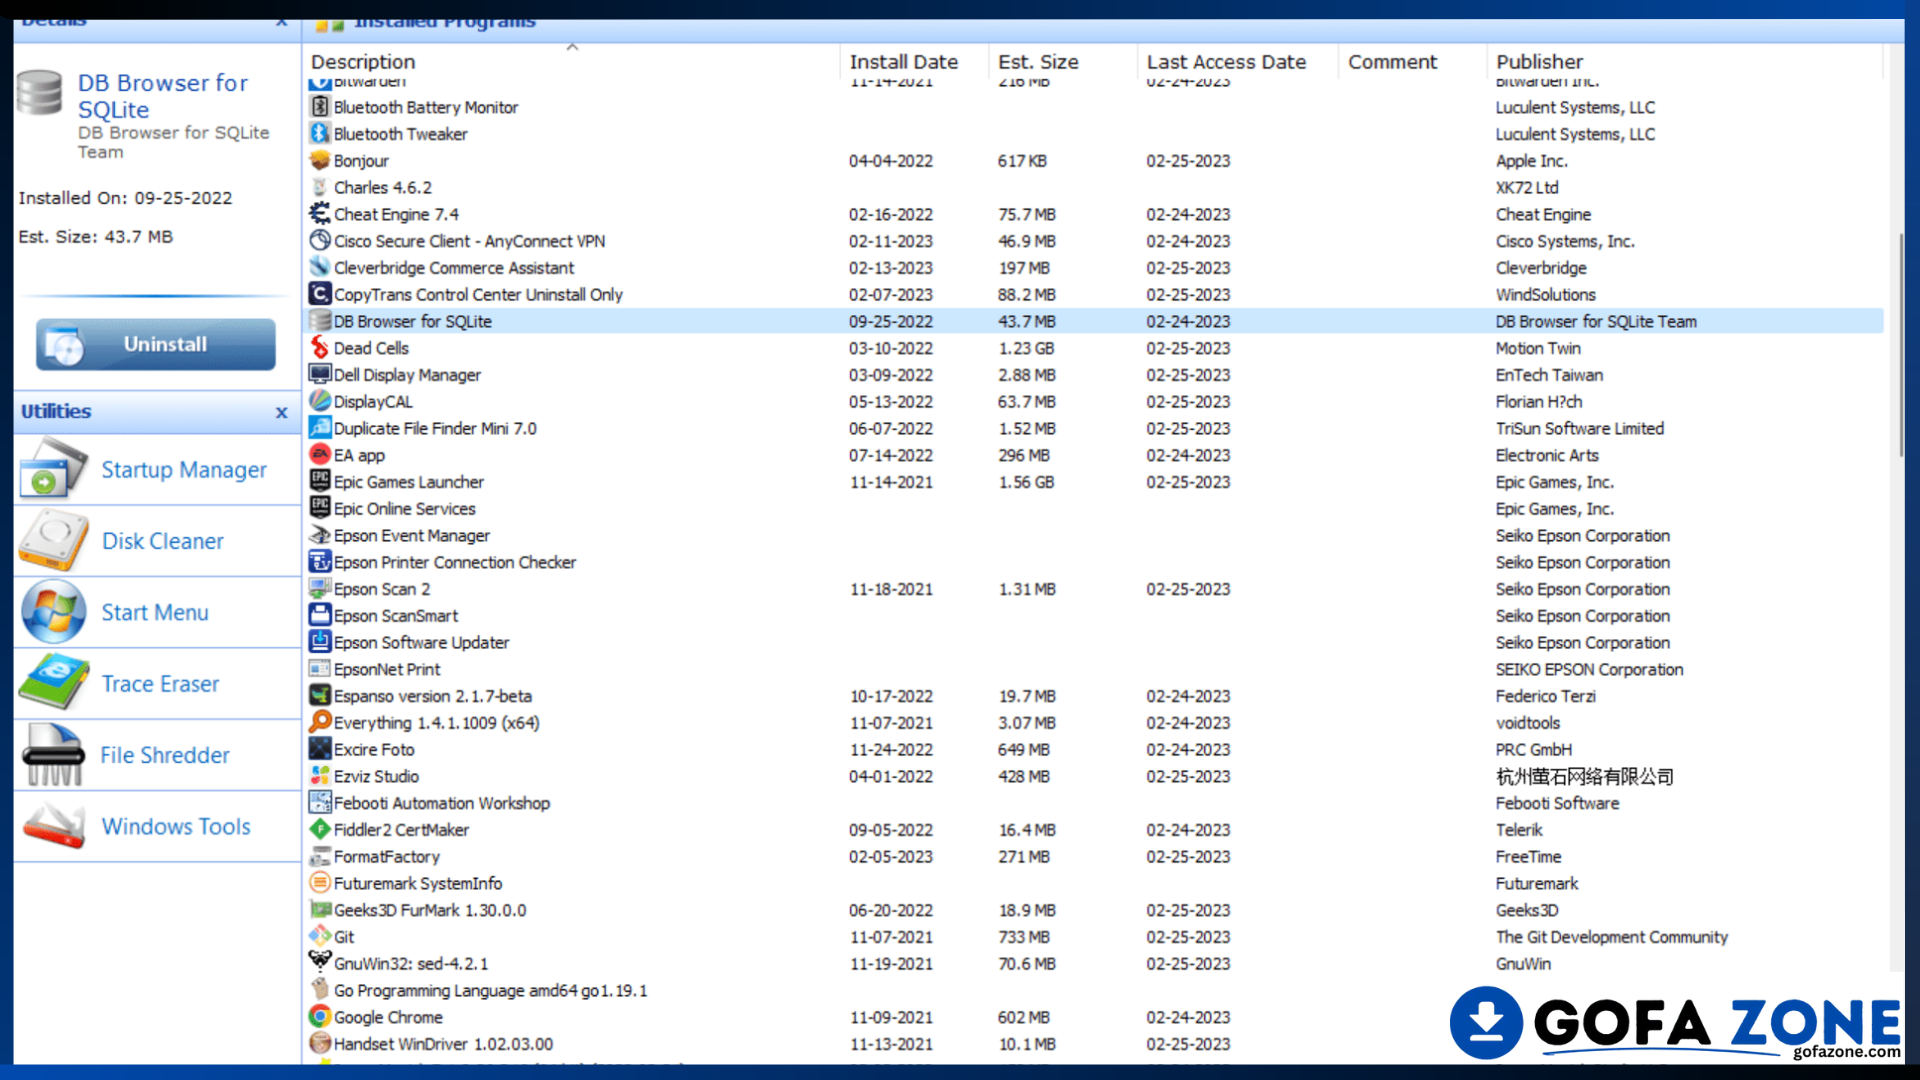Click the Startup Manager icon
This screenshot has width=1920, height=1080.
pos(53,470)
